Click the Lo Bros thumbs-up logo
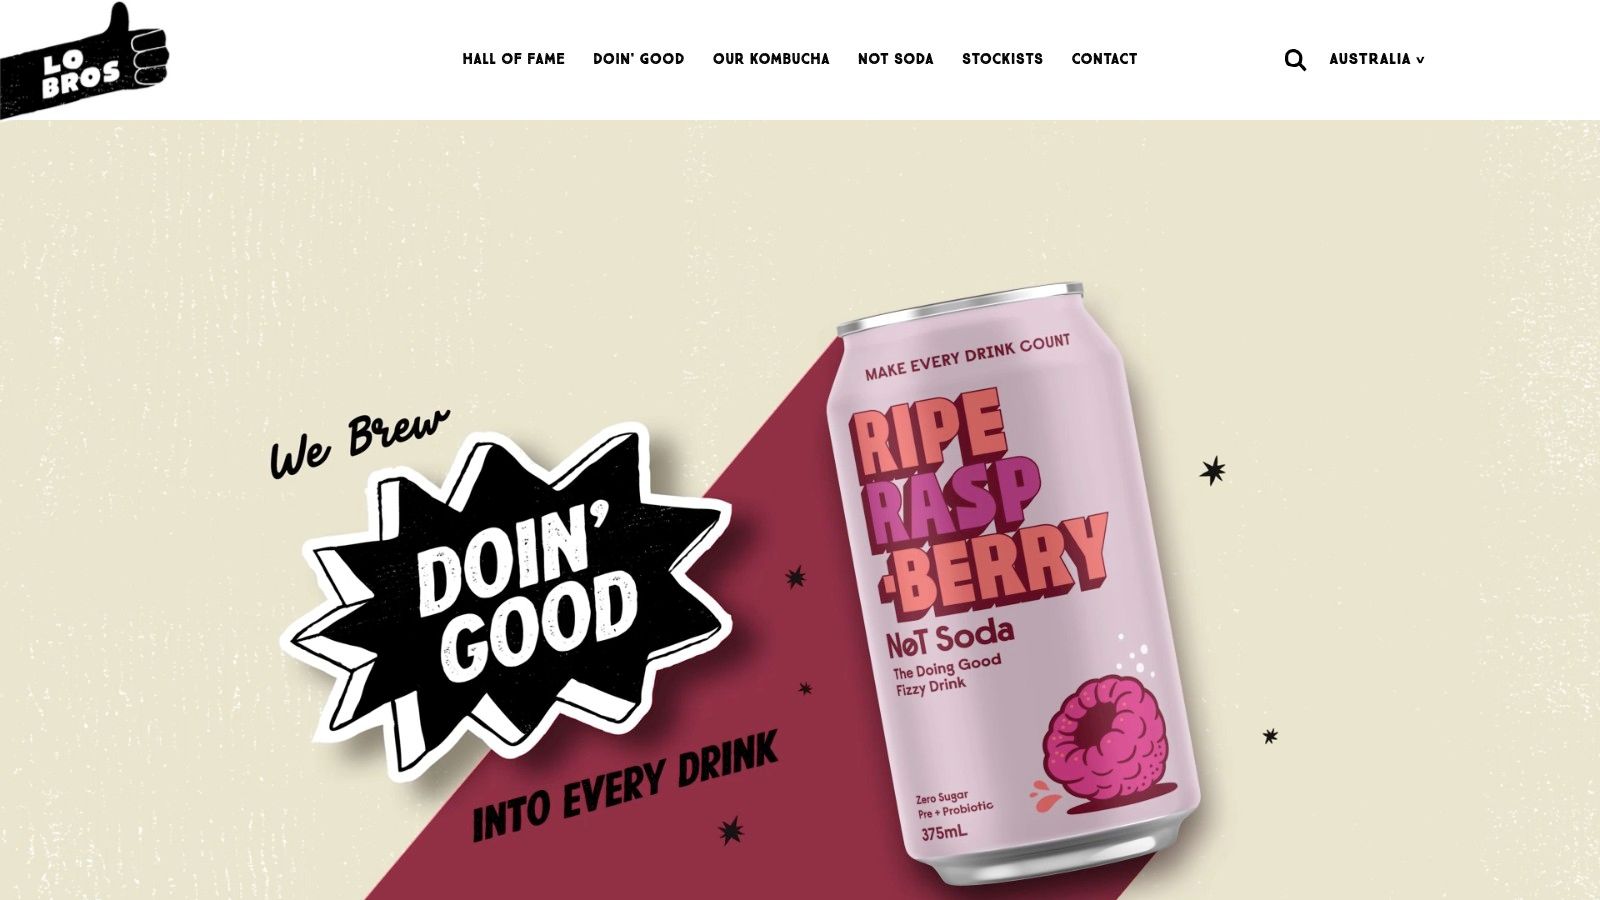This screenshot has width=1600, height=900. (84, 62)
